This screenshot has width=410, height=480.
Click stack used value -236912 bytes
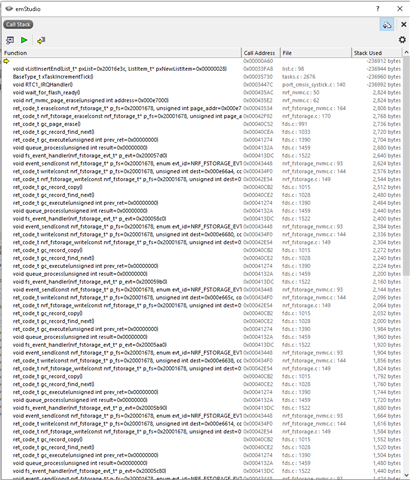384,61
